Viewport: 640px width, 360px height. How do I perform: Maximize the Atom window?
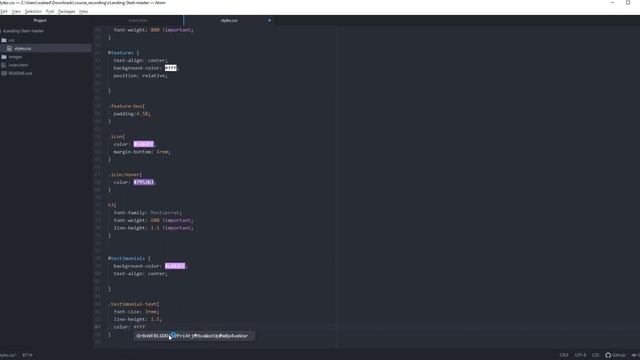pos(628,2)
